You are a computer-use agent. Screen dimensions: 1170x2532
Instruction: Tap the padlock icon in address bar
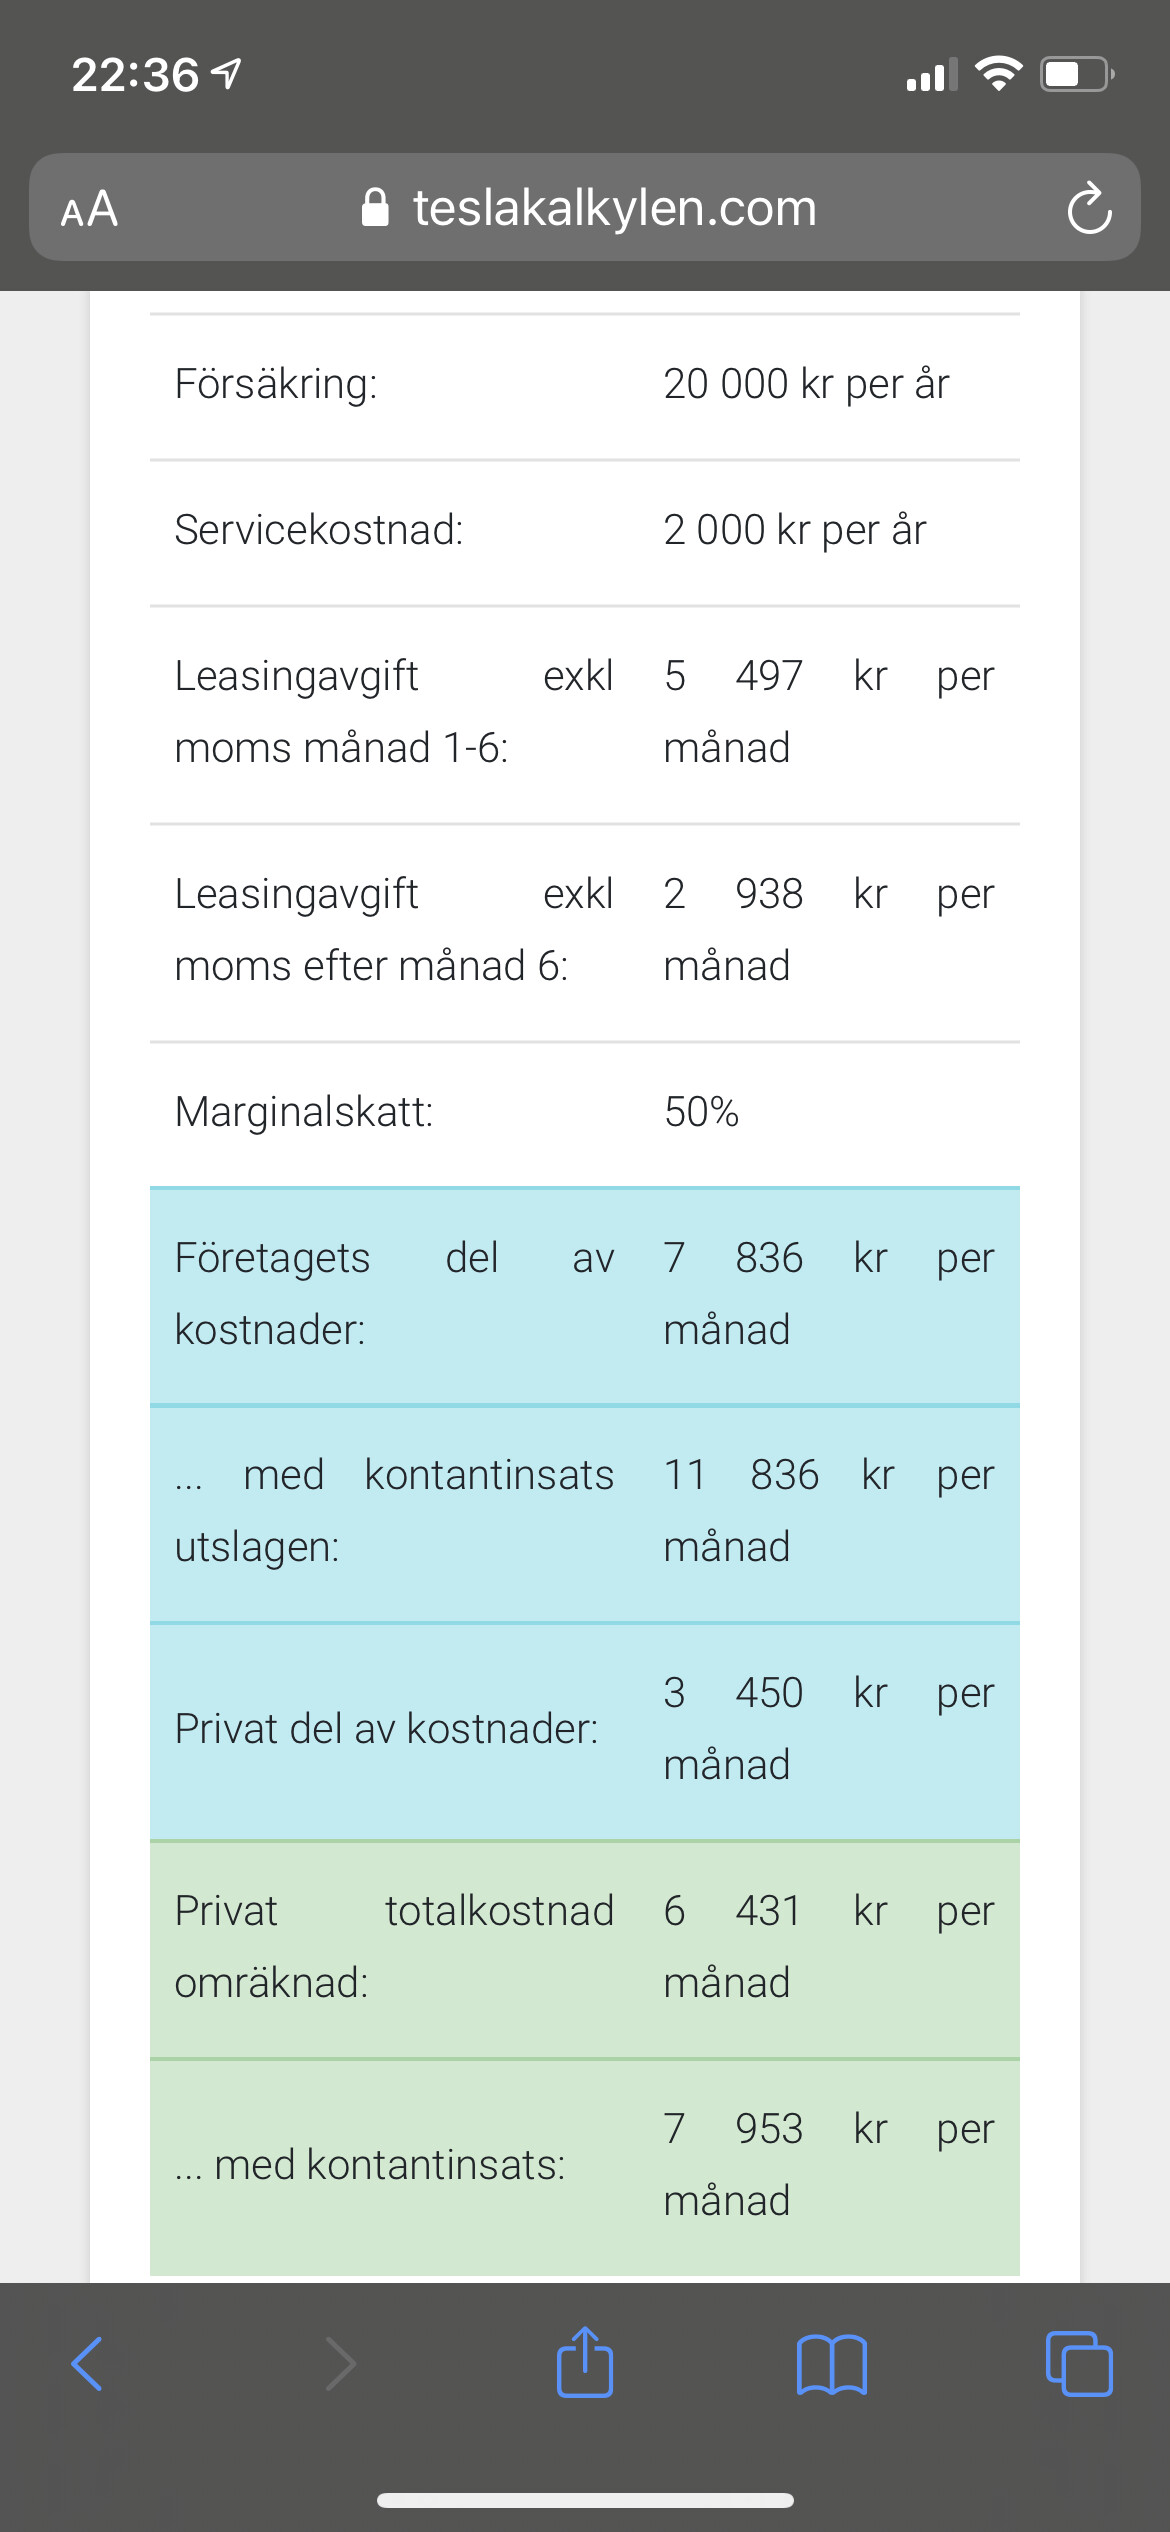pos(375,208)
